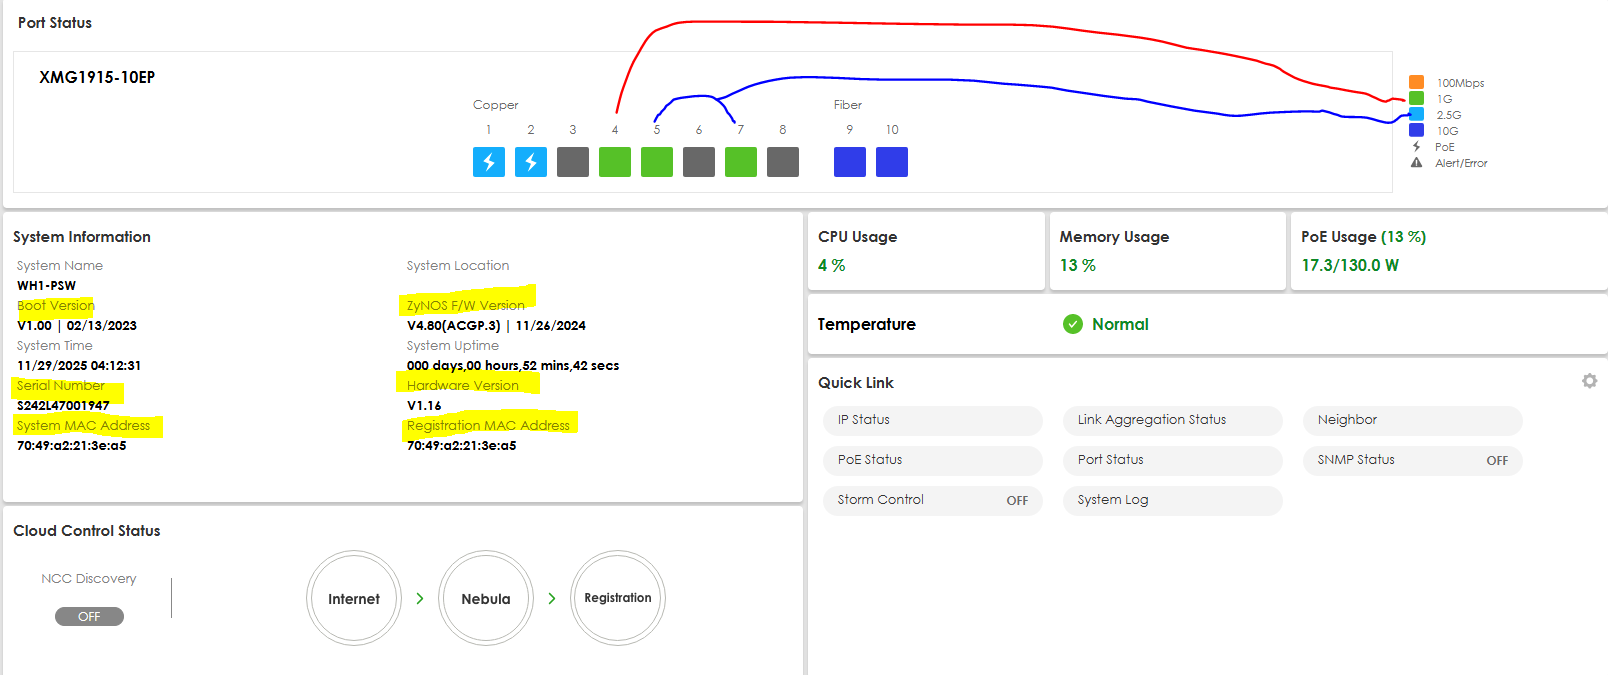The width and height of the screenshot is (1608, 675).
Task: Click firmware version V4.80(ACGP.3)
Action: coord(454,325)
